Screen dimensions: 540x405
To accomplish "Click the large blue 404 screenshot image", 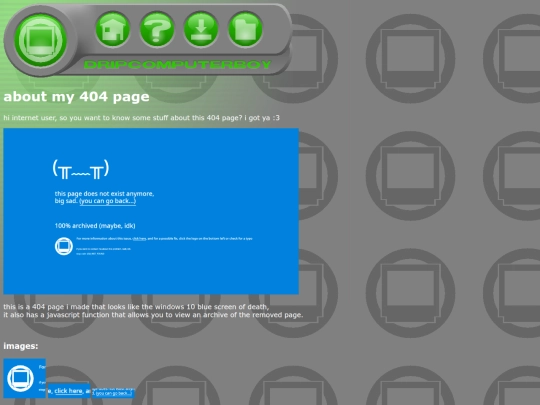I will pos(151,211).
